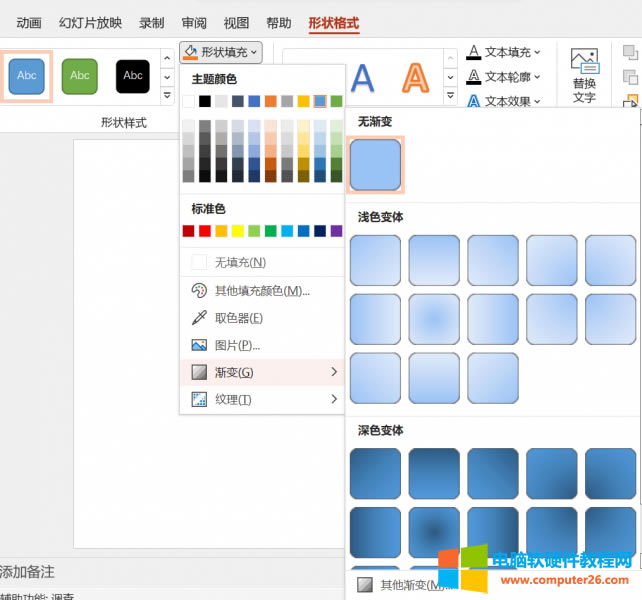Toggle the 无填充 no fill option
The height and width of the screenshot is (600, 642).
coord(239,262)
